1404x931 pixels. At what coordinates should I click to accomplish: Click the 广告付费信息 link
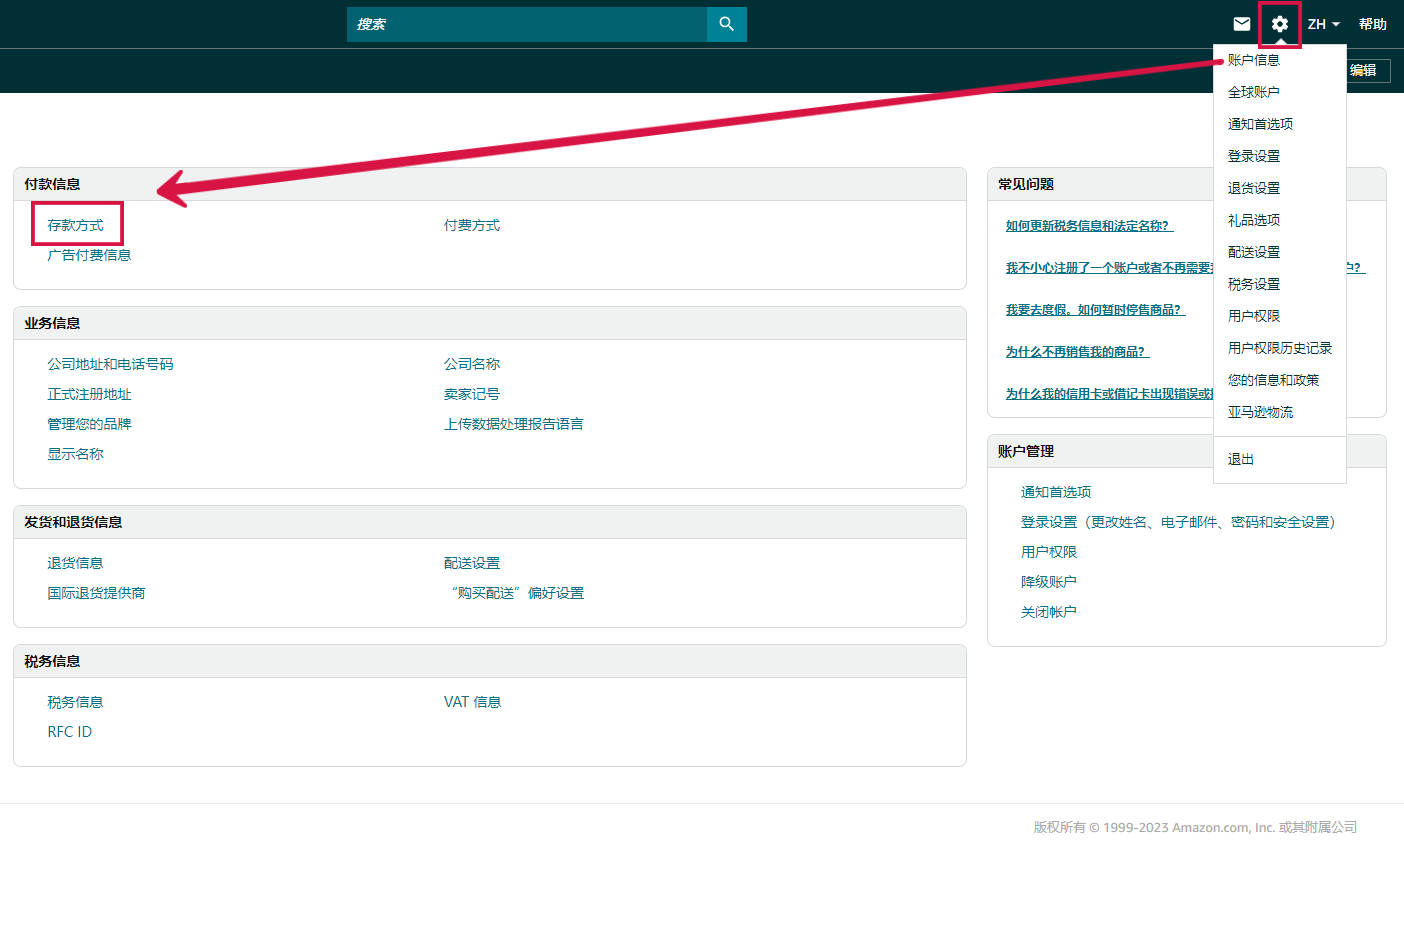tap(89, 255)
